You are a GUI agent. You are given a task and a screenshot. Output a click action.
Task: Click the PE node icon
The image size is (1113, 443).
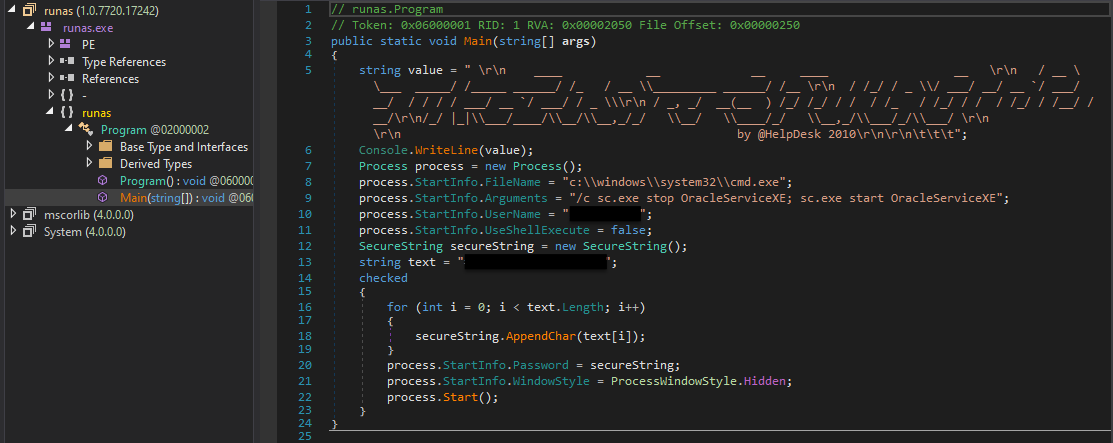pos(67,45)
